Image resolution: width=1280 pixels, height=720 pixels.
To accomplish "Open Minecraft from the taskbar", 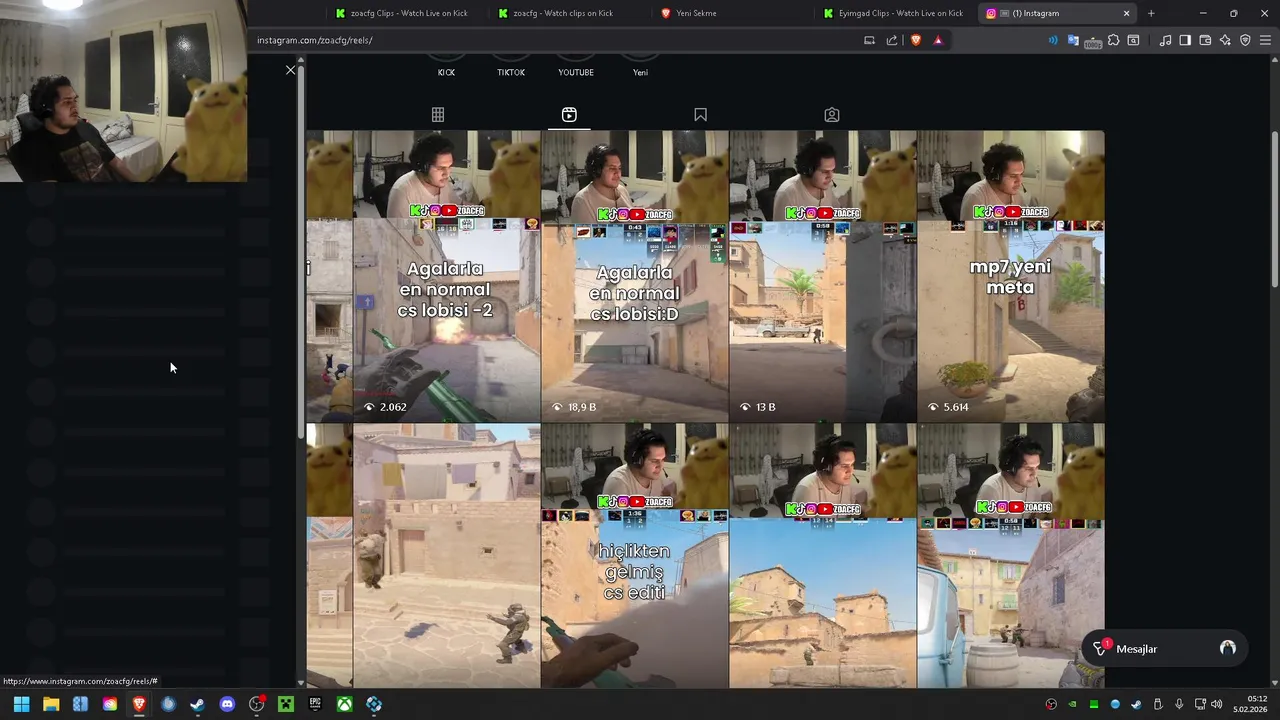I will pos(285,704).
